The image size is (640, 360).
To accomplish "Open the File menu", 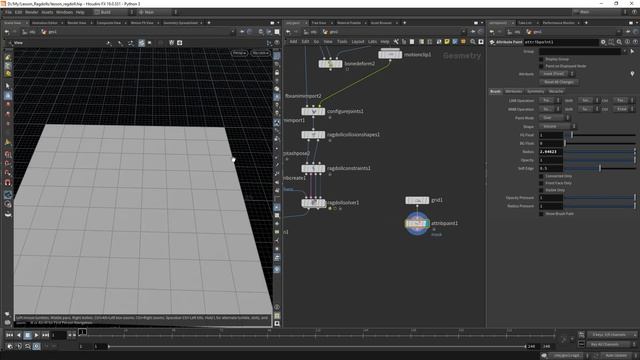I will pos(8,12).
